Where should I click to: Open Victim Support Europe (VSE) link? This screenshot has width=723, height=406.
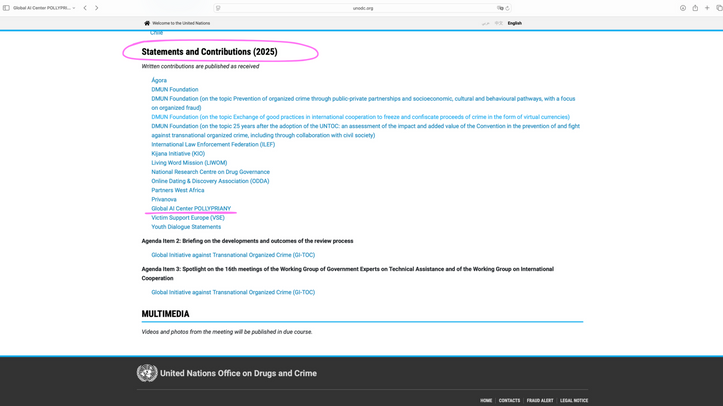click(188, 218)
